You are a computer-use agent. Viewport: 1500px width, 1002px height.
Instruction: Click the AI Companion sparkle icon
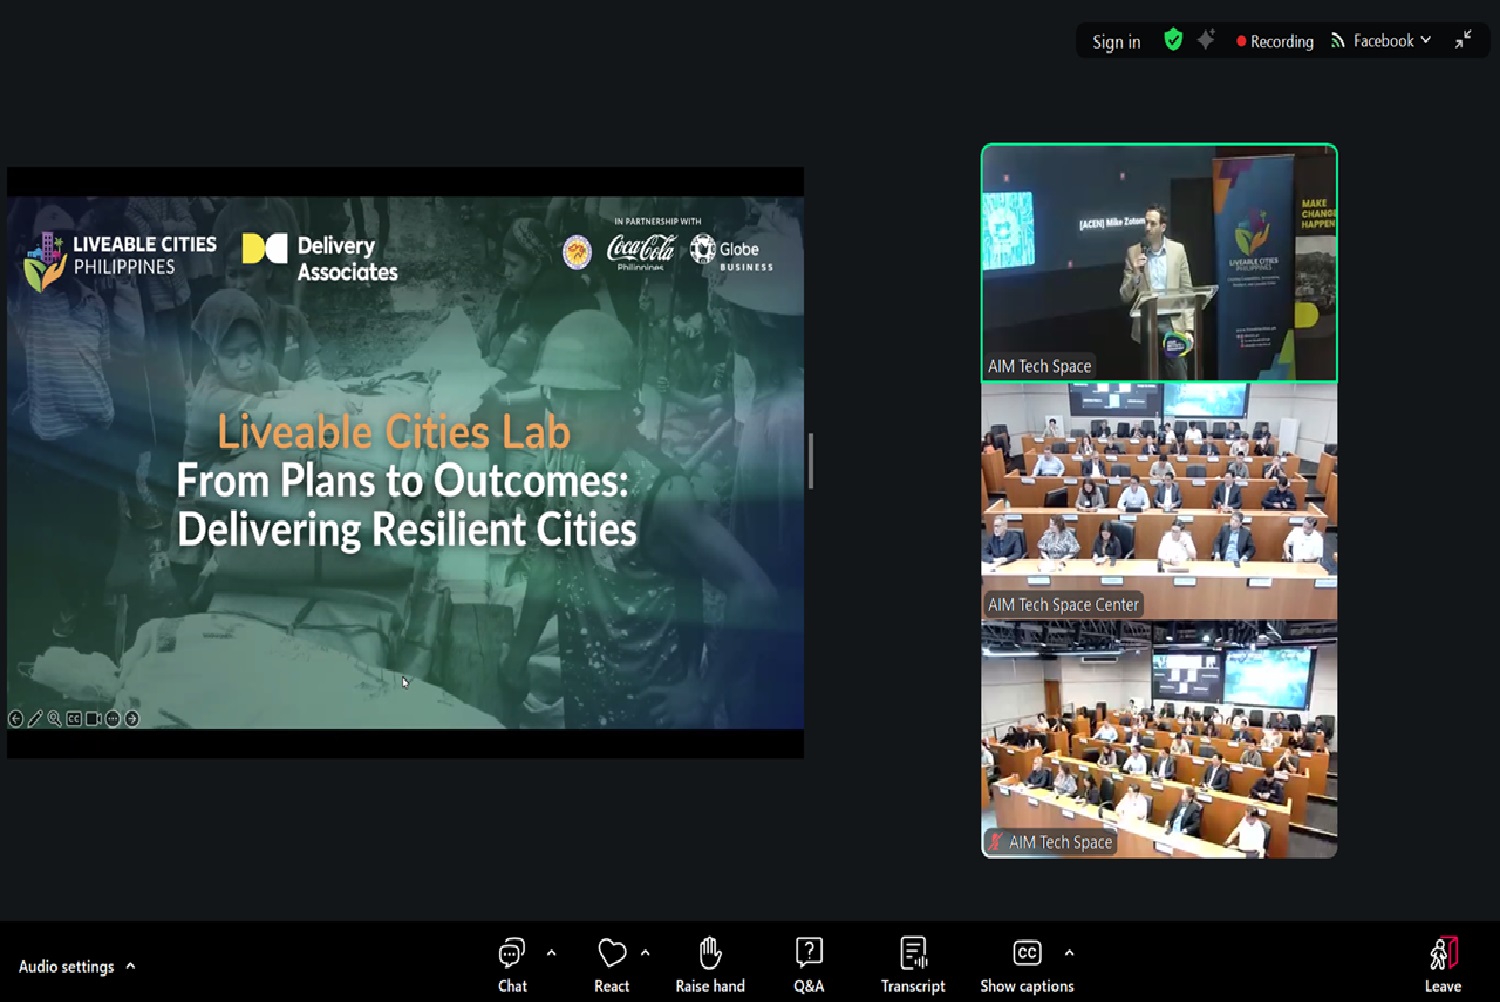(1206, 40)
